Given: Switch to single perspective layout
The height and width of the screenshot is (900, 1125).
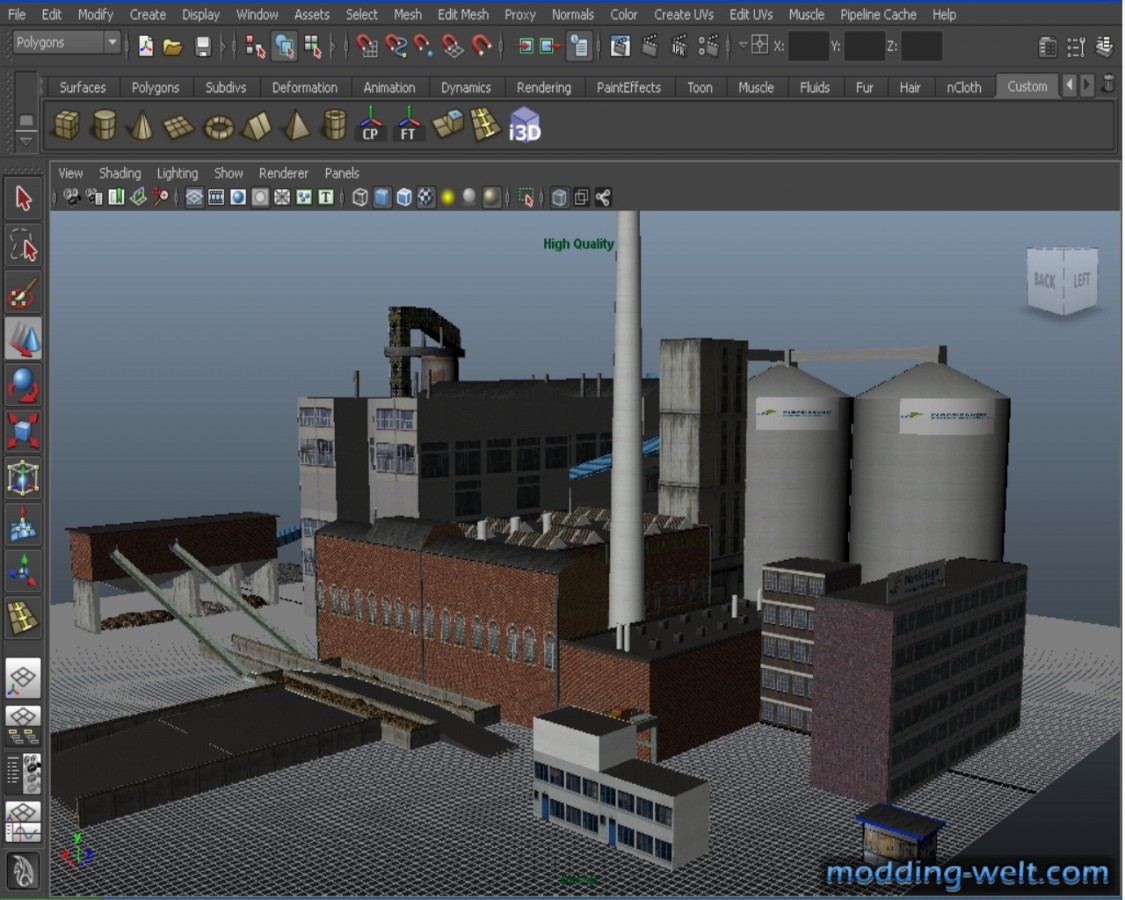Looking at the screenshot, I should (23, 678).
